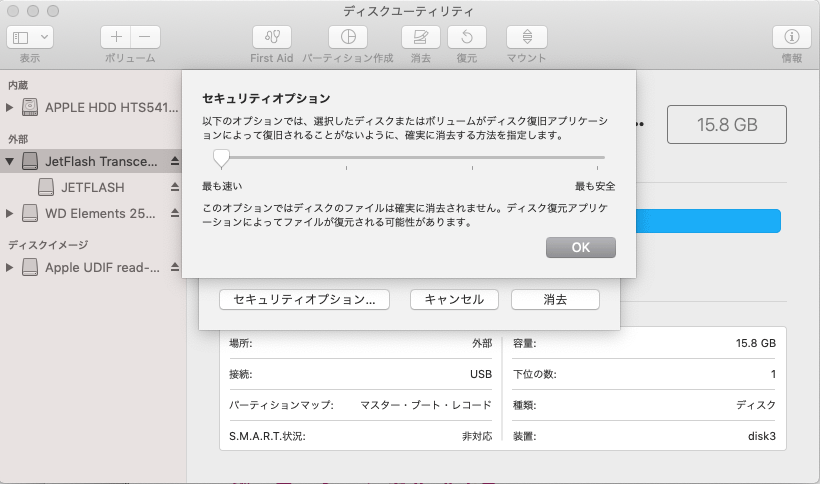
Task: Click the 復元 restore toolbar icon
Action: 467,37
